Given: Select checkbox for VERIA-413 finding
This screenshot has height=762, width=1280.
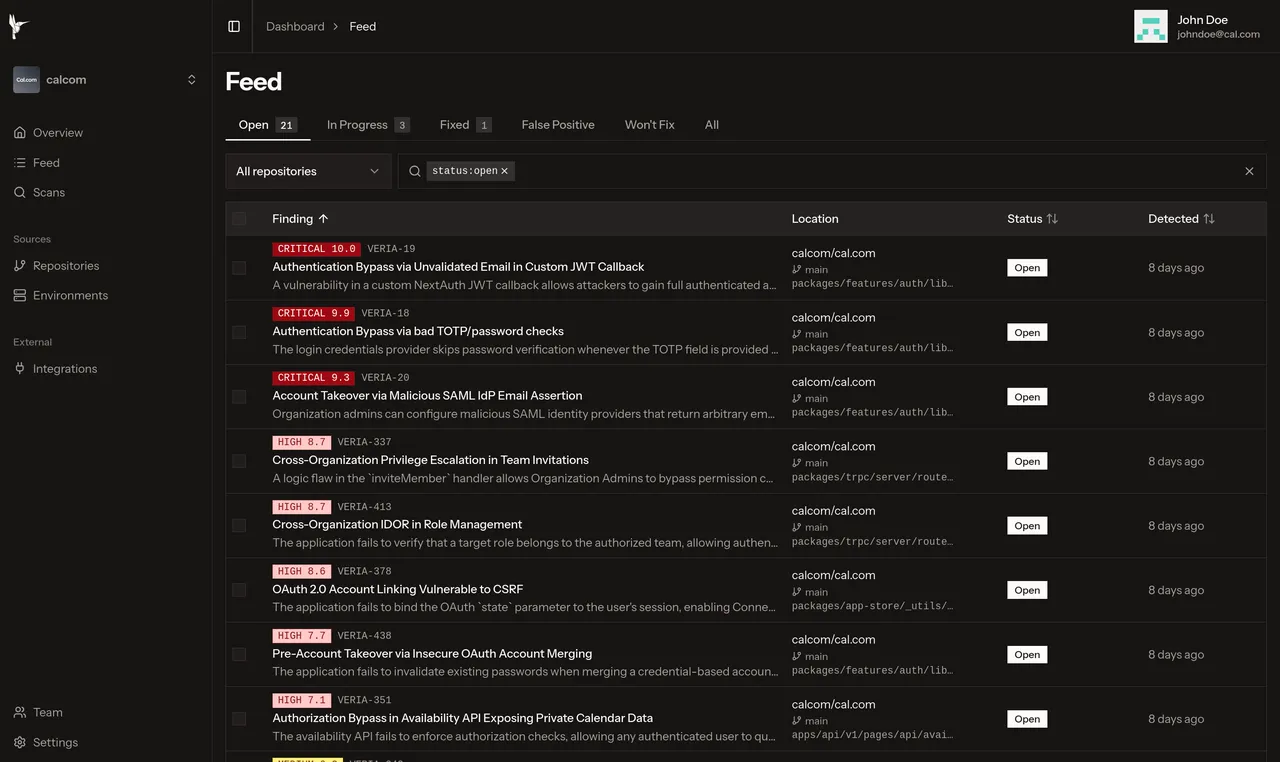Looking at the screenshot, I should [x=239, y=526].
